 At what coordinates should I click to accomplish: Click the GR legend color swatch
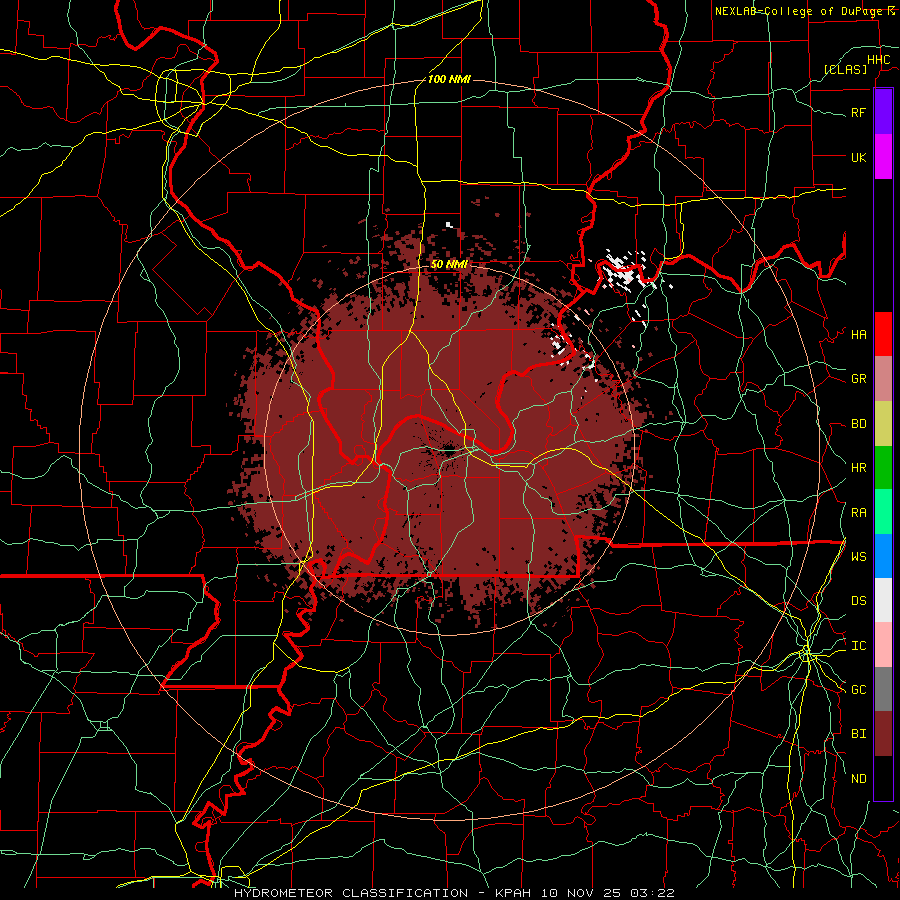tap(883, 379)
